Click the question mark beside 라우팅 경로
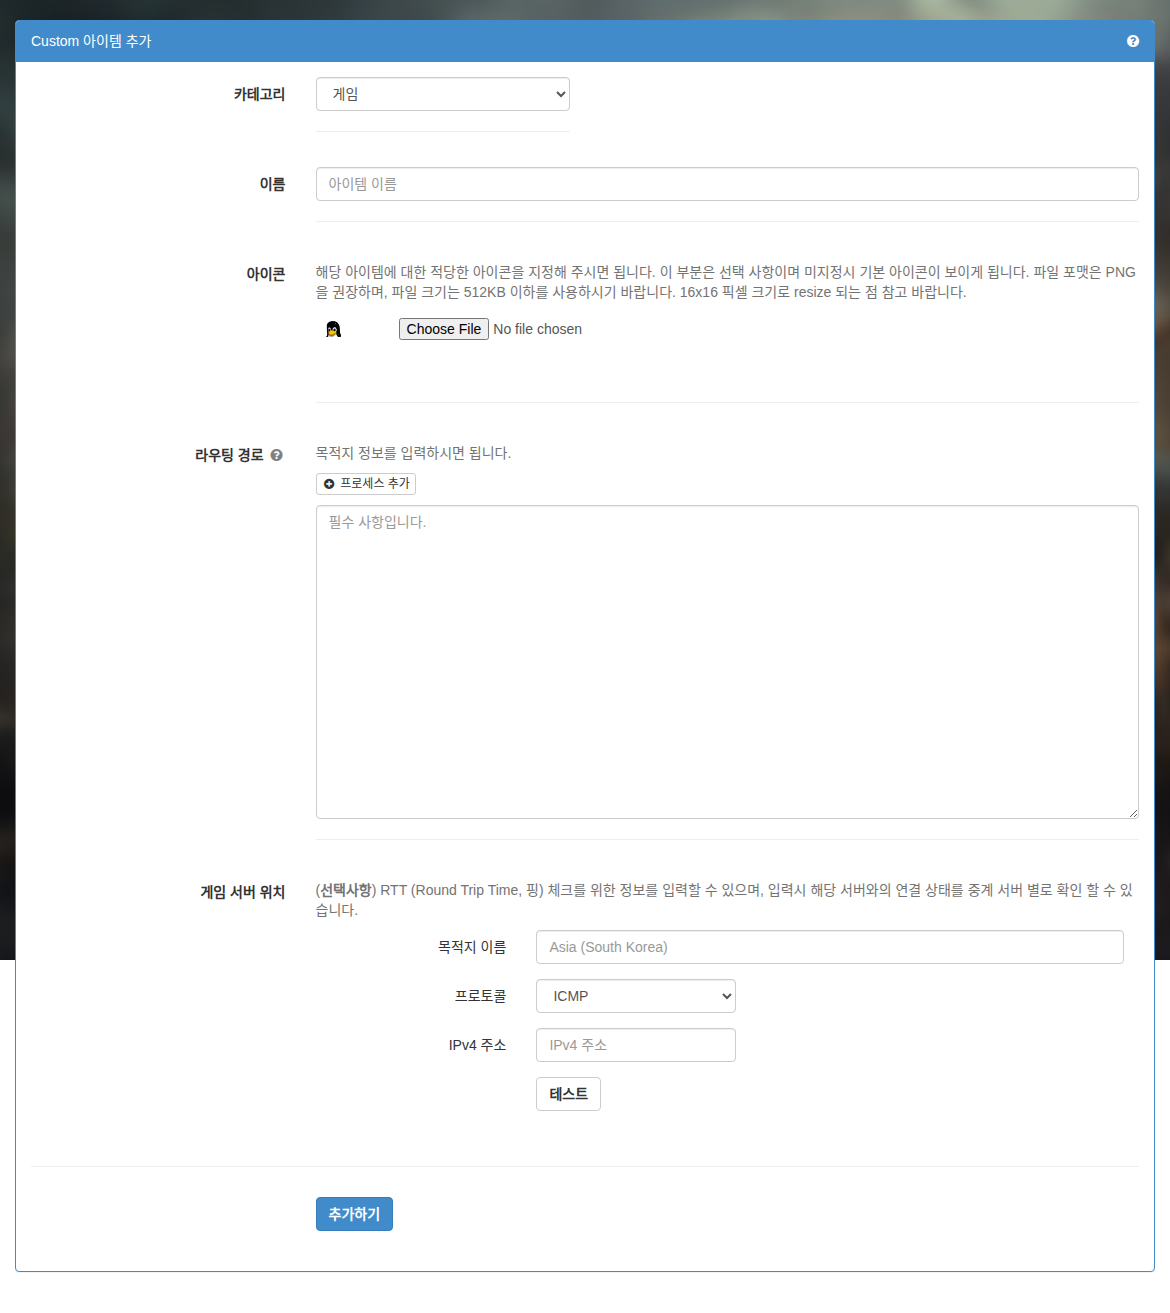1170x1313 pixels. [277, 455]
